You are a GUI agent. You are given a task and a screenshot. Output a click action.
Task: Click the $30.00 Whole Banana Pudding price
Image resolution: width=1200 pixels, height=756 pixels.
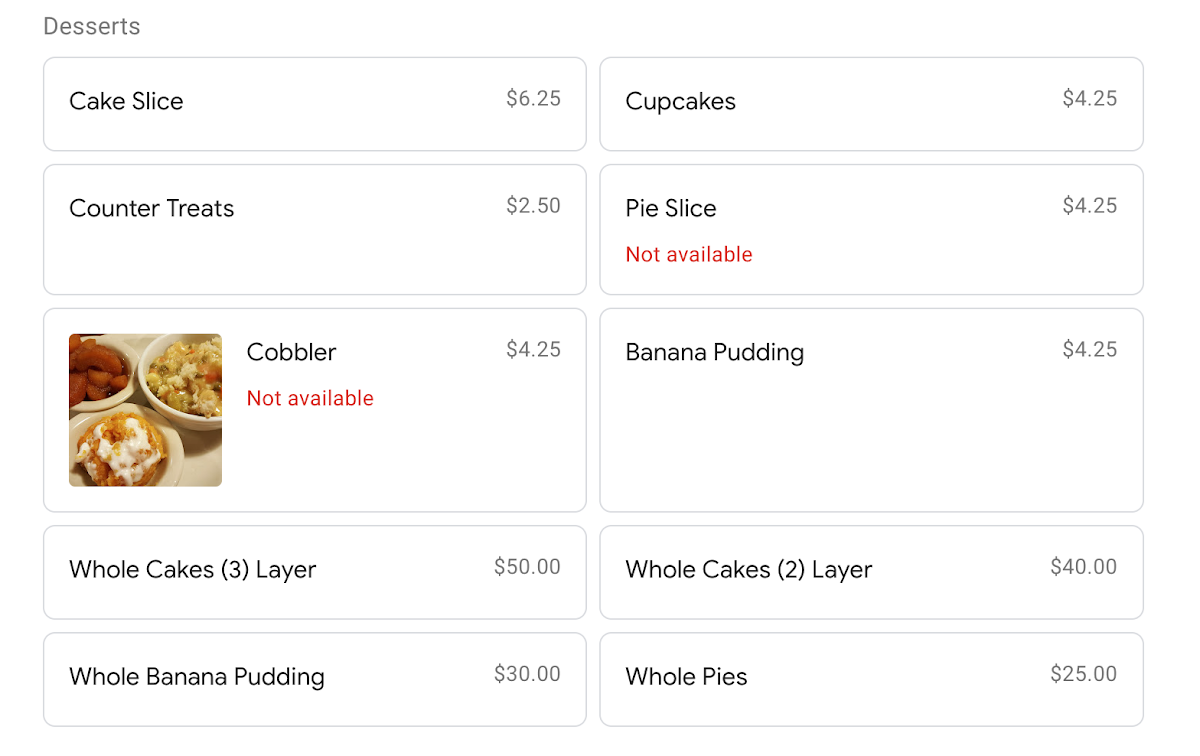coord(527,673)
